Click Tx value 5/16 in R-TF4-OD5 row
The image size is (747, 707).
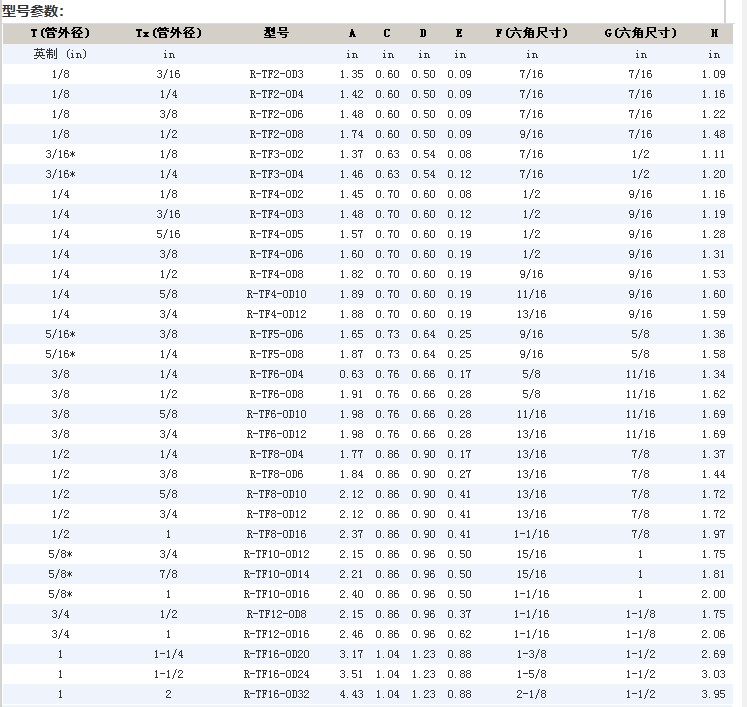[168, 234]
